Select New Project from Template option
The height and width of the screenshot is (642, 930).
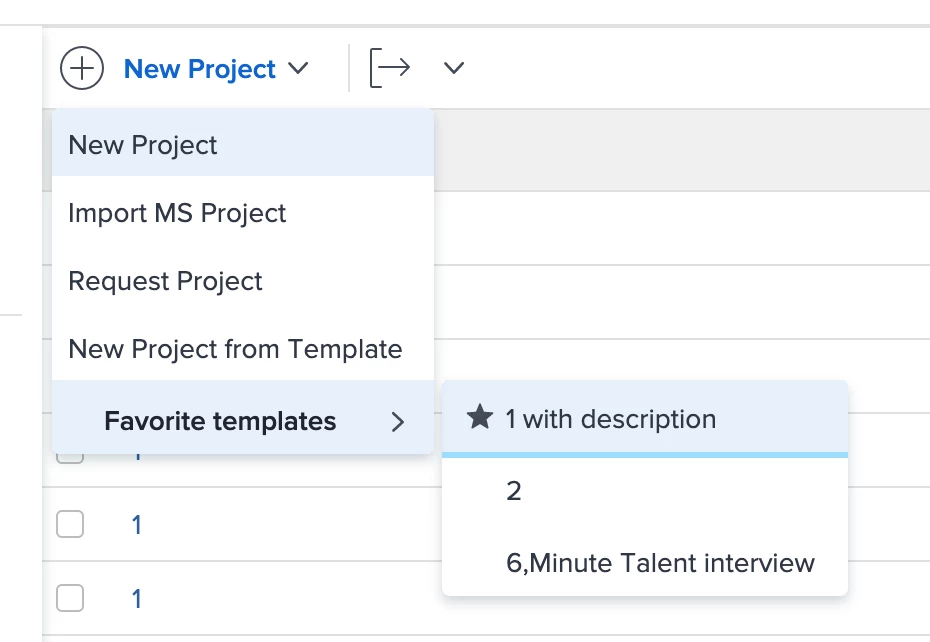[235, 349]
